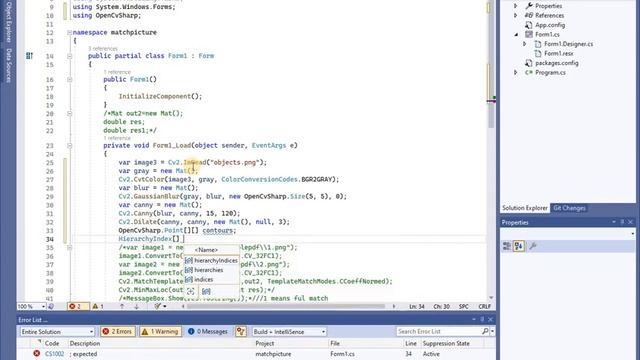
Task: Go to previous issue with up arrow
Action: tap(122, 307)
